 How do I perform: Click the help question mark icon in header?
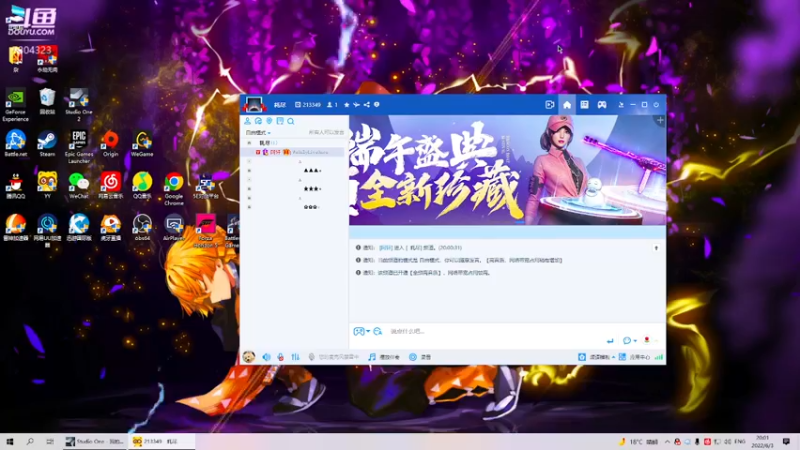coord(377,105)
